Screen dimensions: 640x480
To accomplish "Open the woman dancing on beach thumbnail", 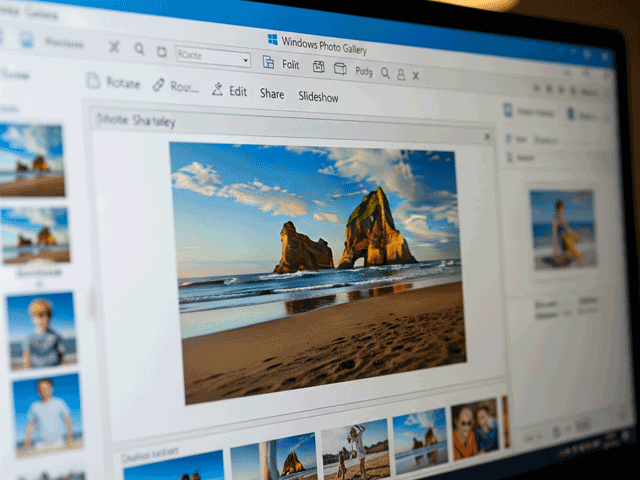I will pyautogui.click(x=355, y=449).
